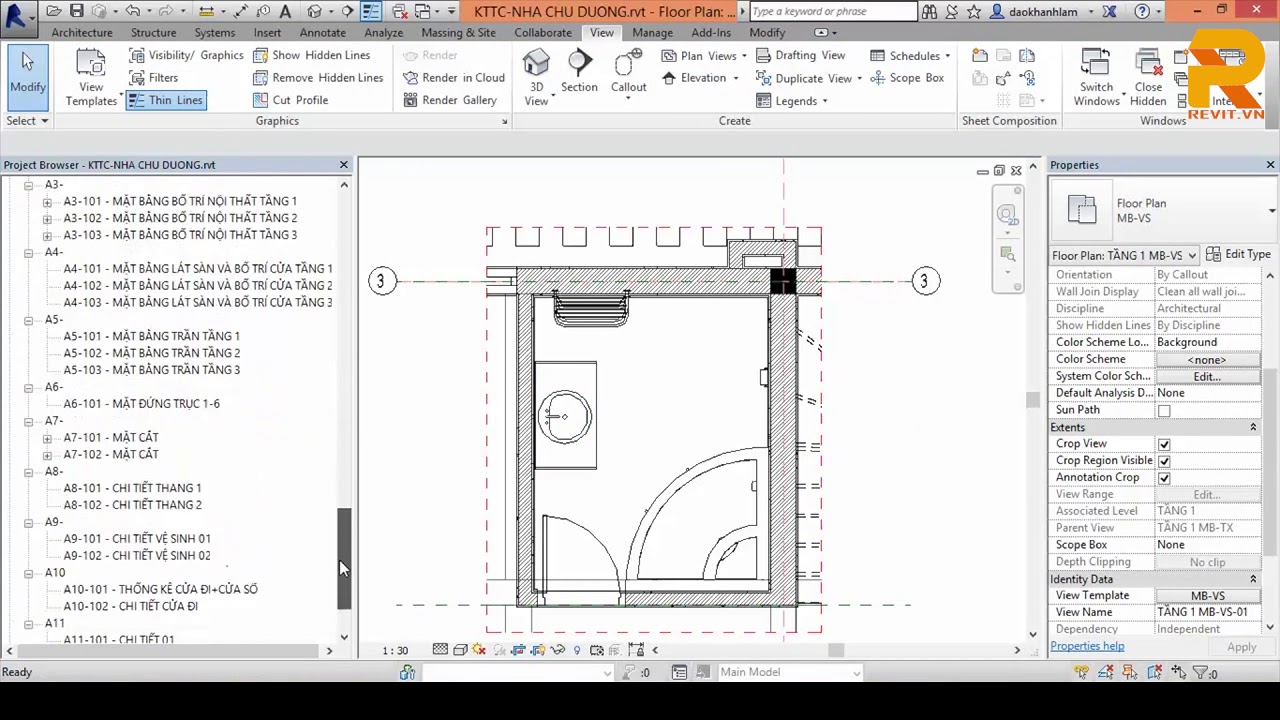Viewport: 1280px width, 720px height.
Task: Start the Callout tool
Action: [628, 73]
